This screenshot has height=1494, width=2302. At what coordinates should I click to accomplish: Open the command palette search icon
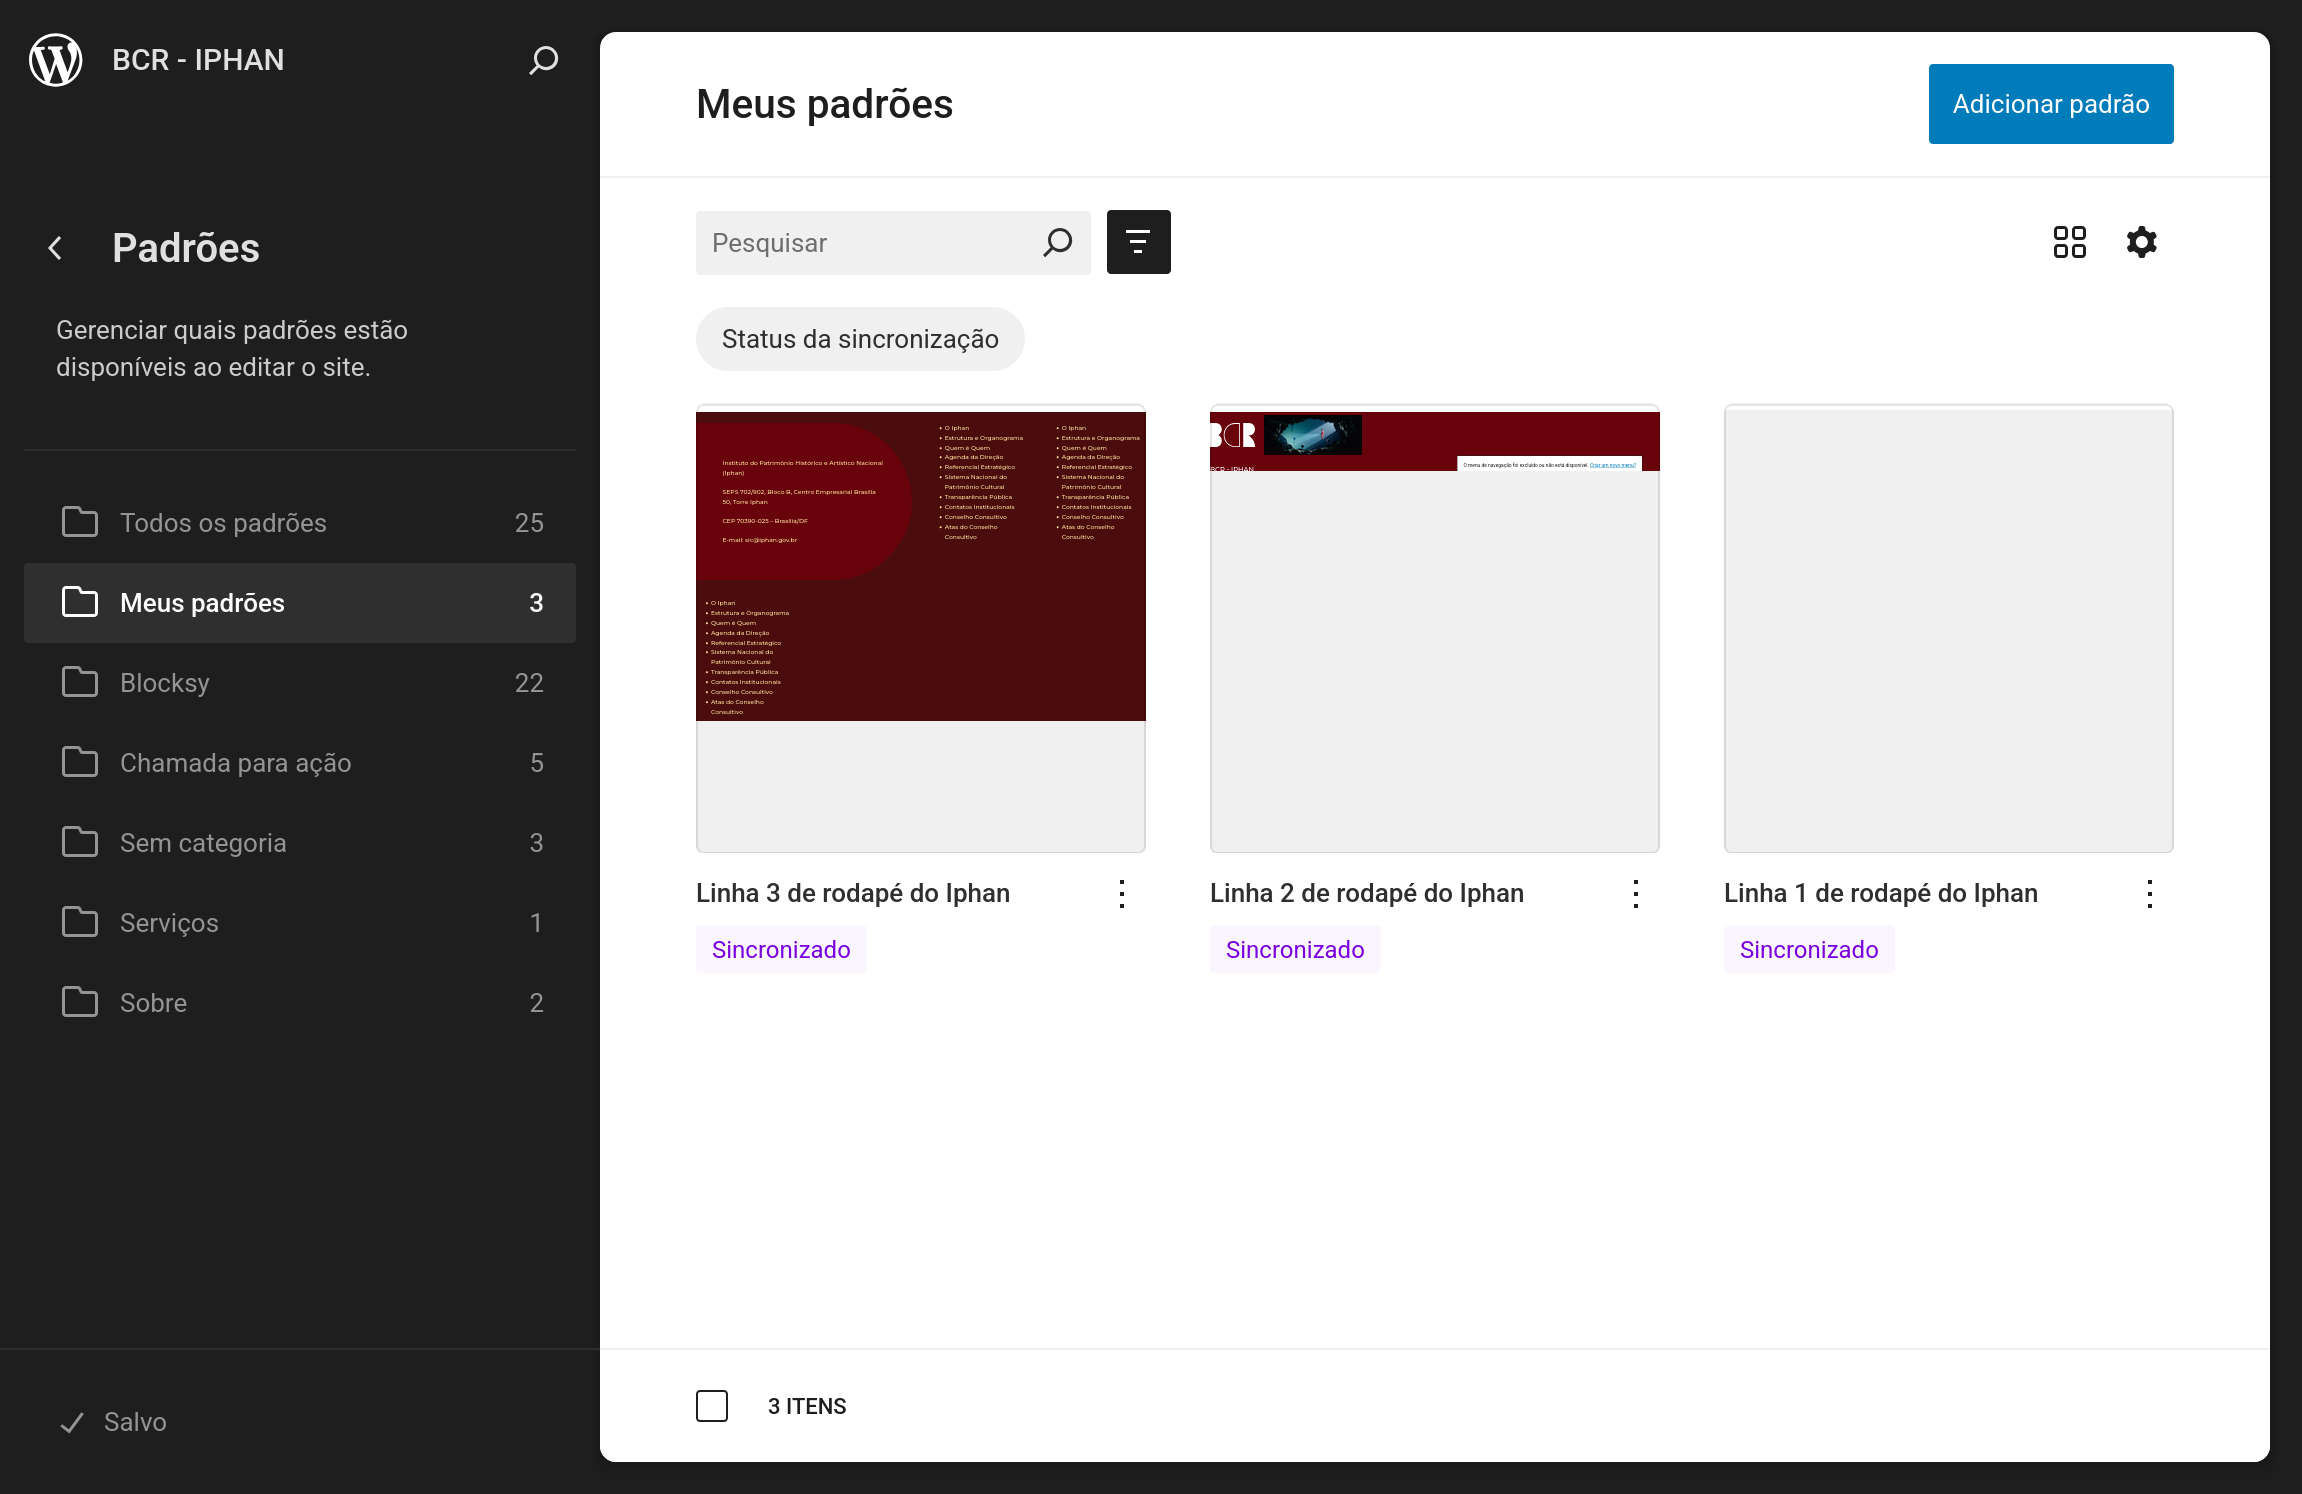tap(543, 60)
